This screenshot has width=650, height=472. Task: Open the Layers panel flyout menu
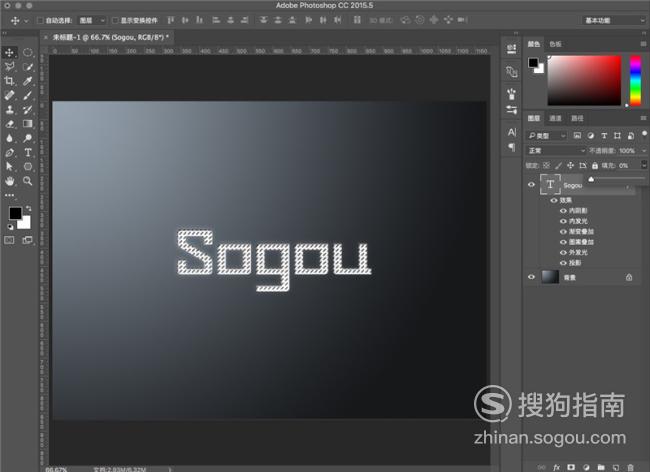(643, 118)
